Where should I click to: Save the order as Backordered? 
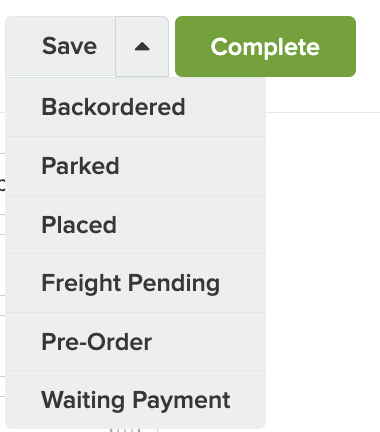tap(135, 107)
